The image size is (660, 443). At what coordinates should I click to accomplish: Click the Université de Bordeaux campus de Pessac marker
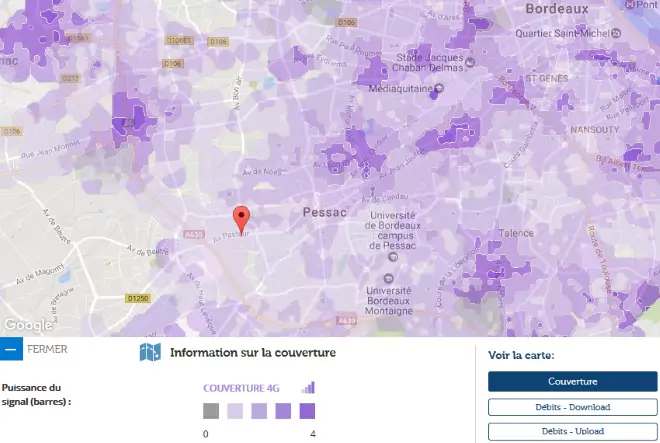tap(392, 256)
